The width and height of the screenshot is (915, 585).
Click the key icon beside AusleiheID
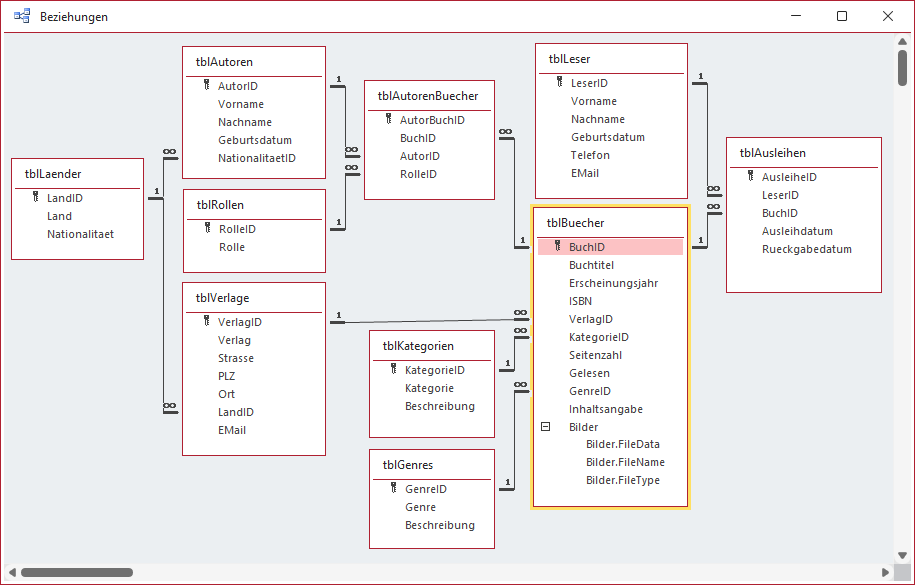pos(751,177)
